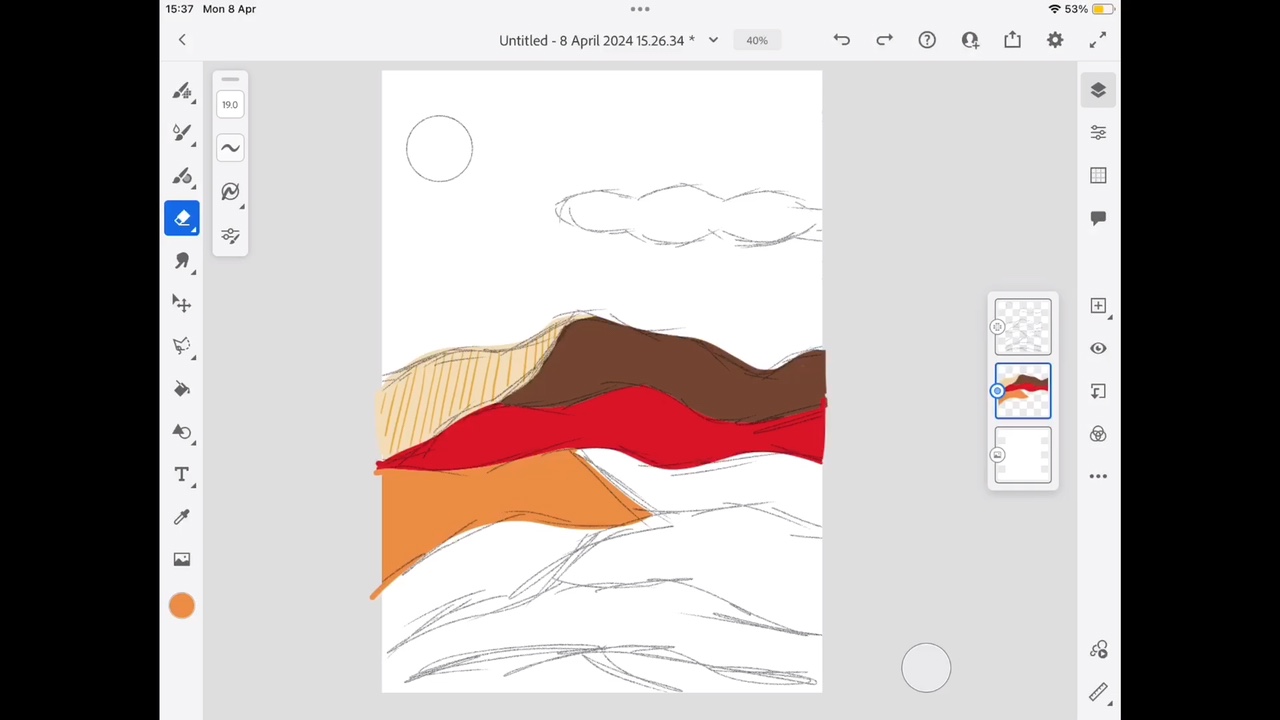The image size is (1280, 720).
Task: Toggle the Layers panel
Action: coord(1098,91)
